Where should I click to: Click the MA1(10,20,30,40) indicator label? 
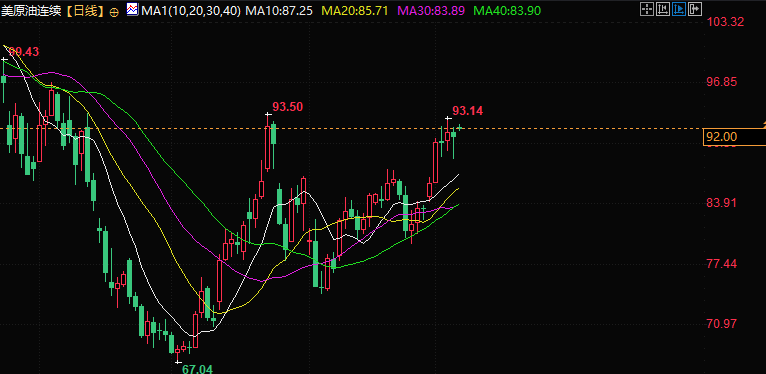coord(191,11)
